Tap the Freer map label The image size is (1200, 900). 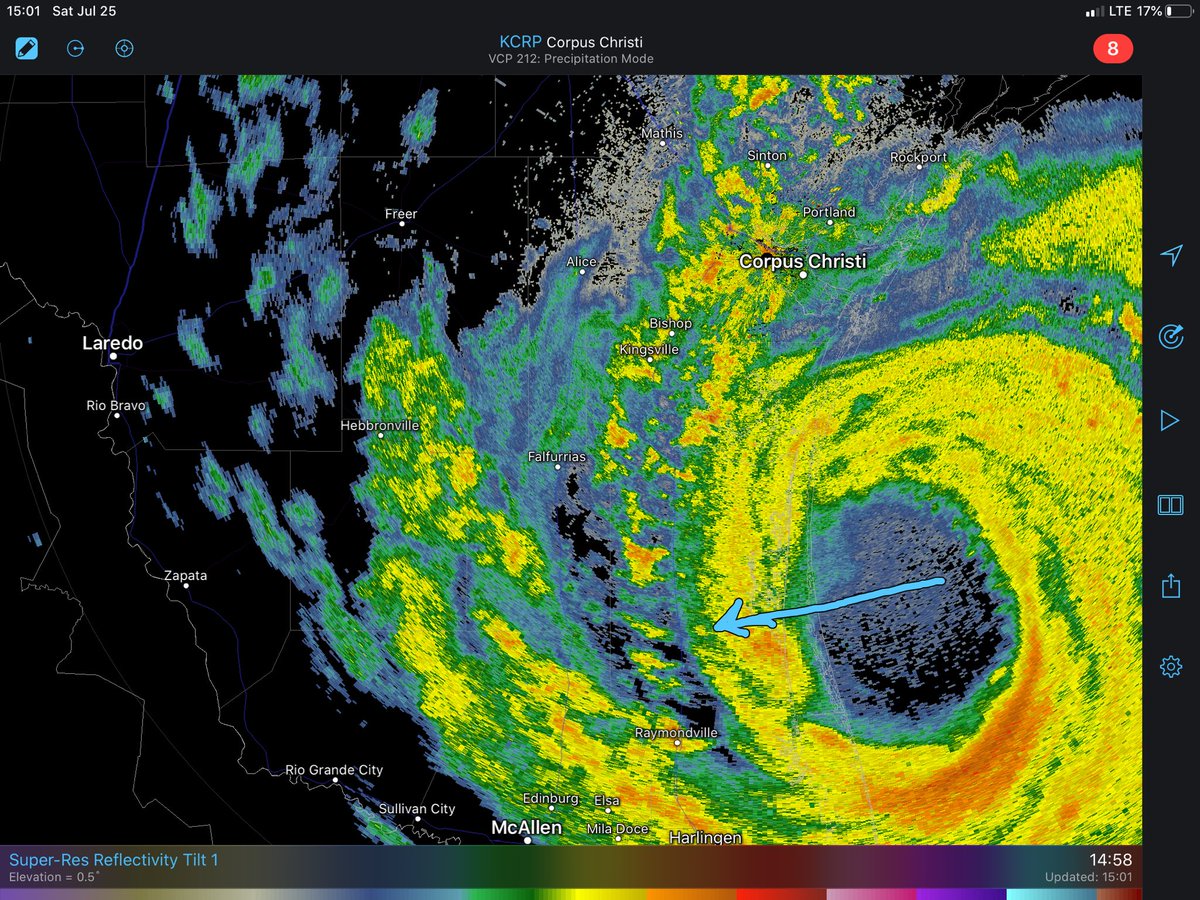[401, 214]
